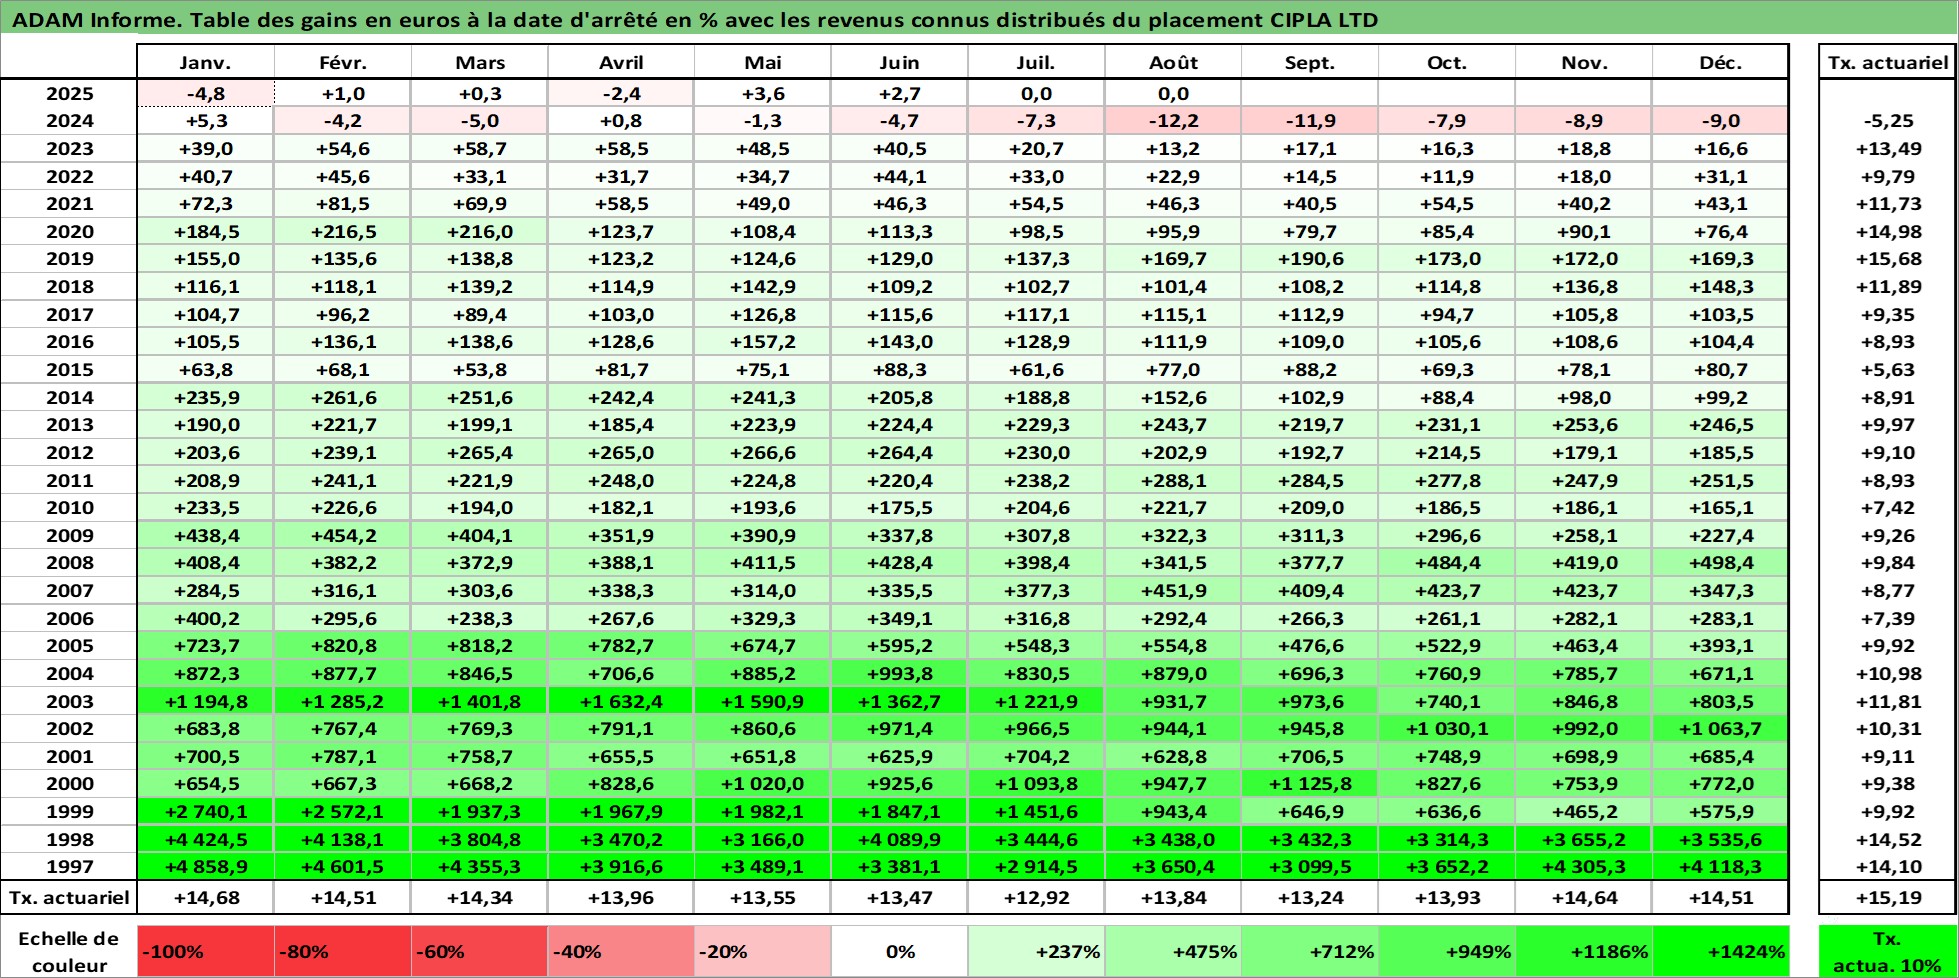Select the -60% color scale swatch
This screenshot has height=978, width=1959.
point(479,952)
